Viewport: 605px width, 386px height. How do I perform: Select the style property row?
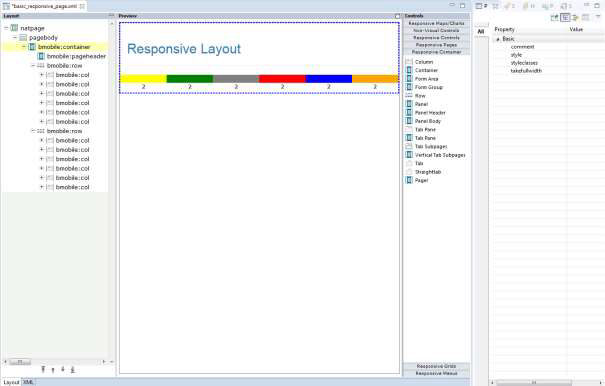pyautogui.click(x=549, y=55)
